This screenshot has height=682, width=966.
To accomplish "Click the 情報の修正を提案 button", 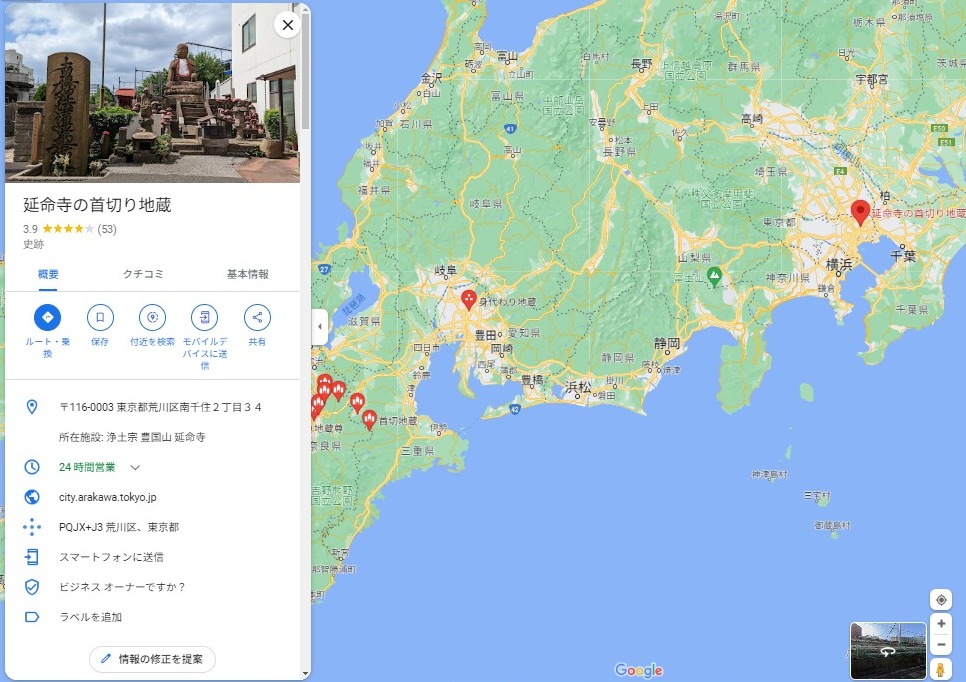I will (x=153, y=659).
